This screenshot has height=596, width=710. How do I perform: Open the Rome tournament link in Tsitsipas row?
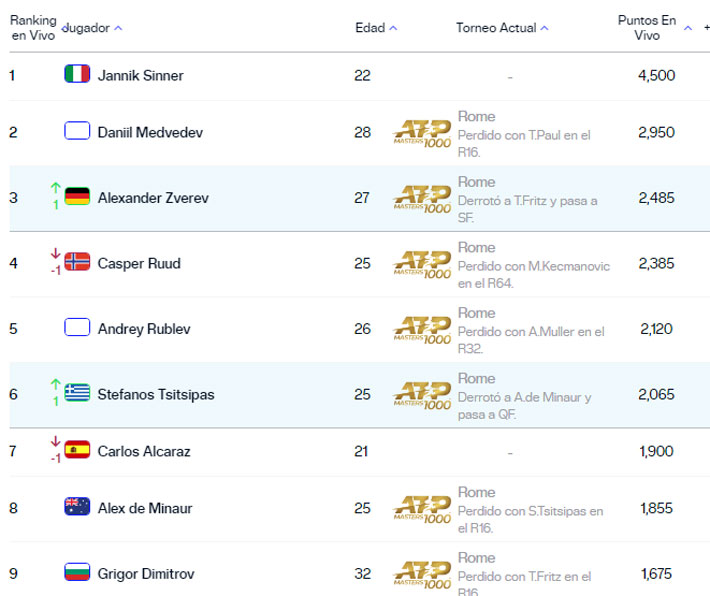(476, 378)
